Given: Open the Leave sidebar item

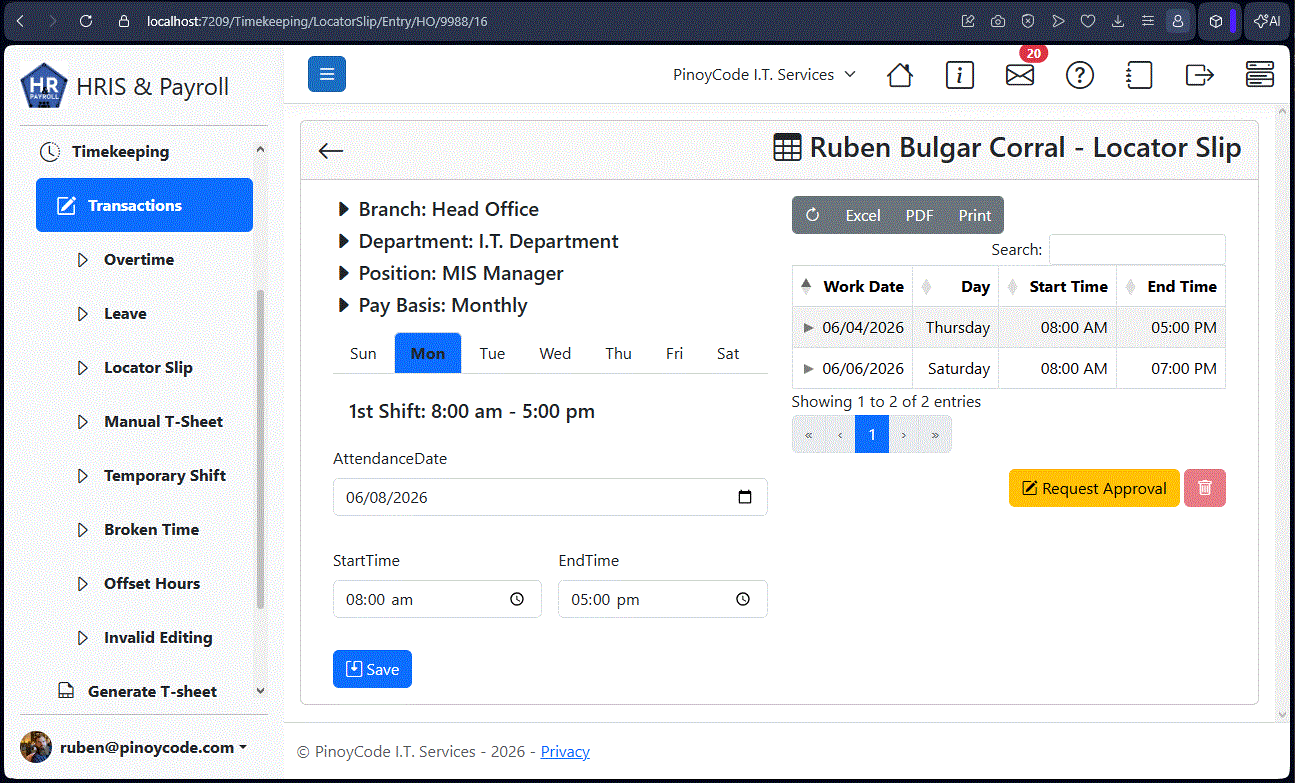Looking at the screenshot, I should point(125,313).
